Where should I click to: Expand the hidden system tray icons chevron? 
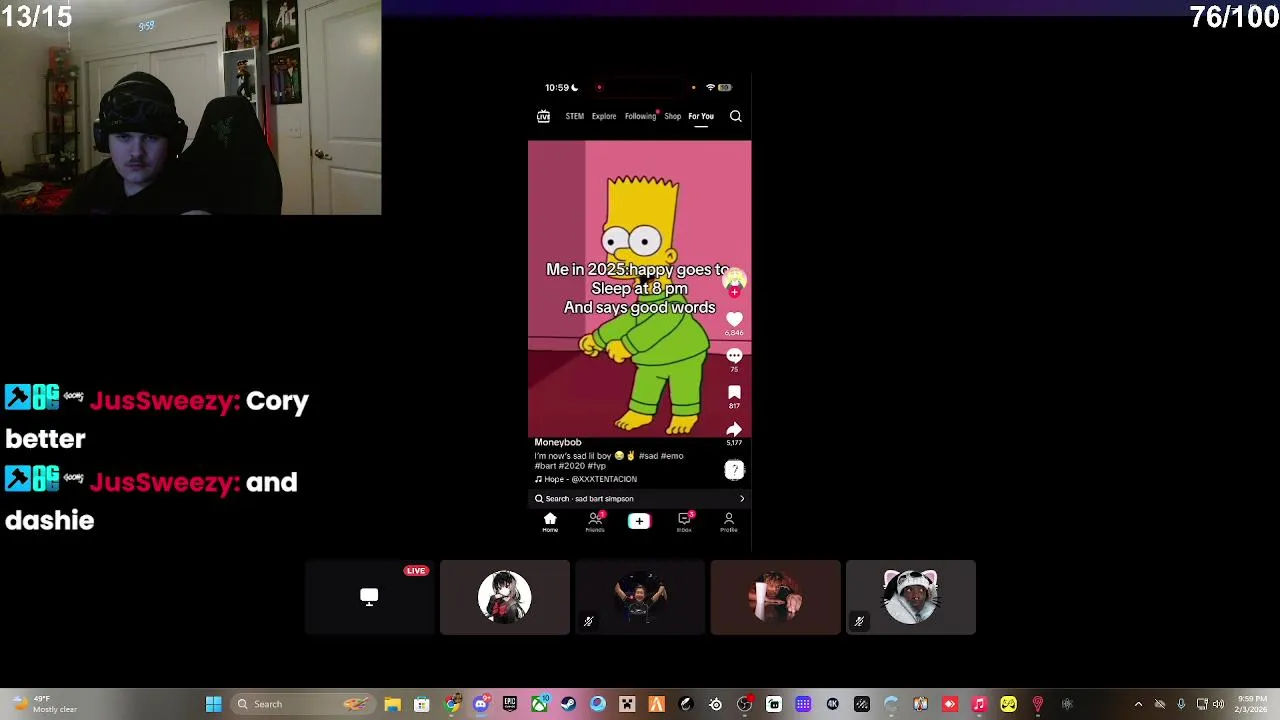click(1138, 704)
